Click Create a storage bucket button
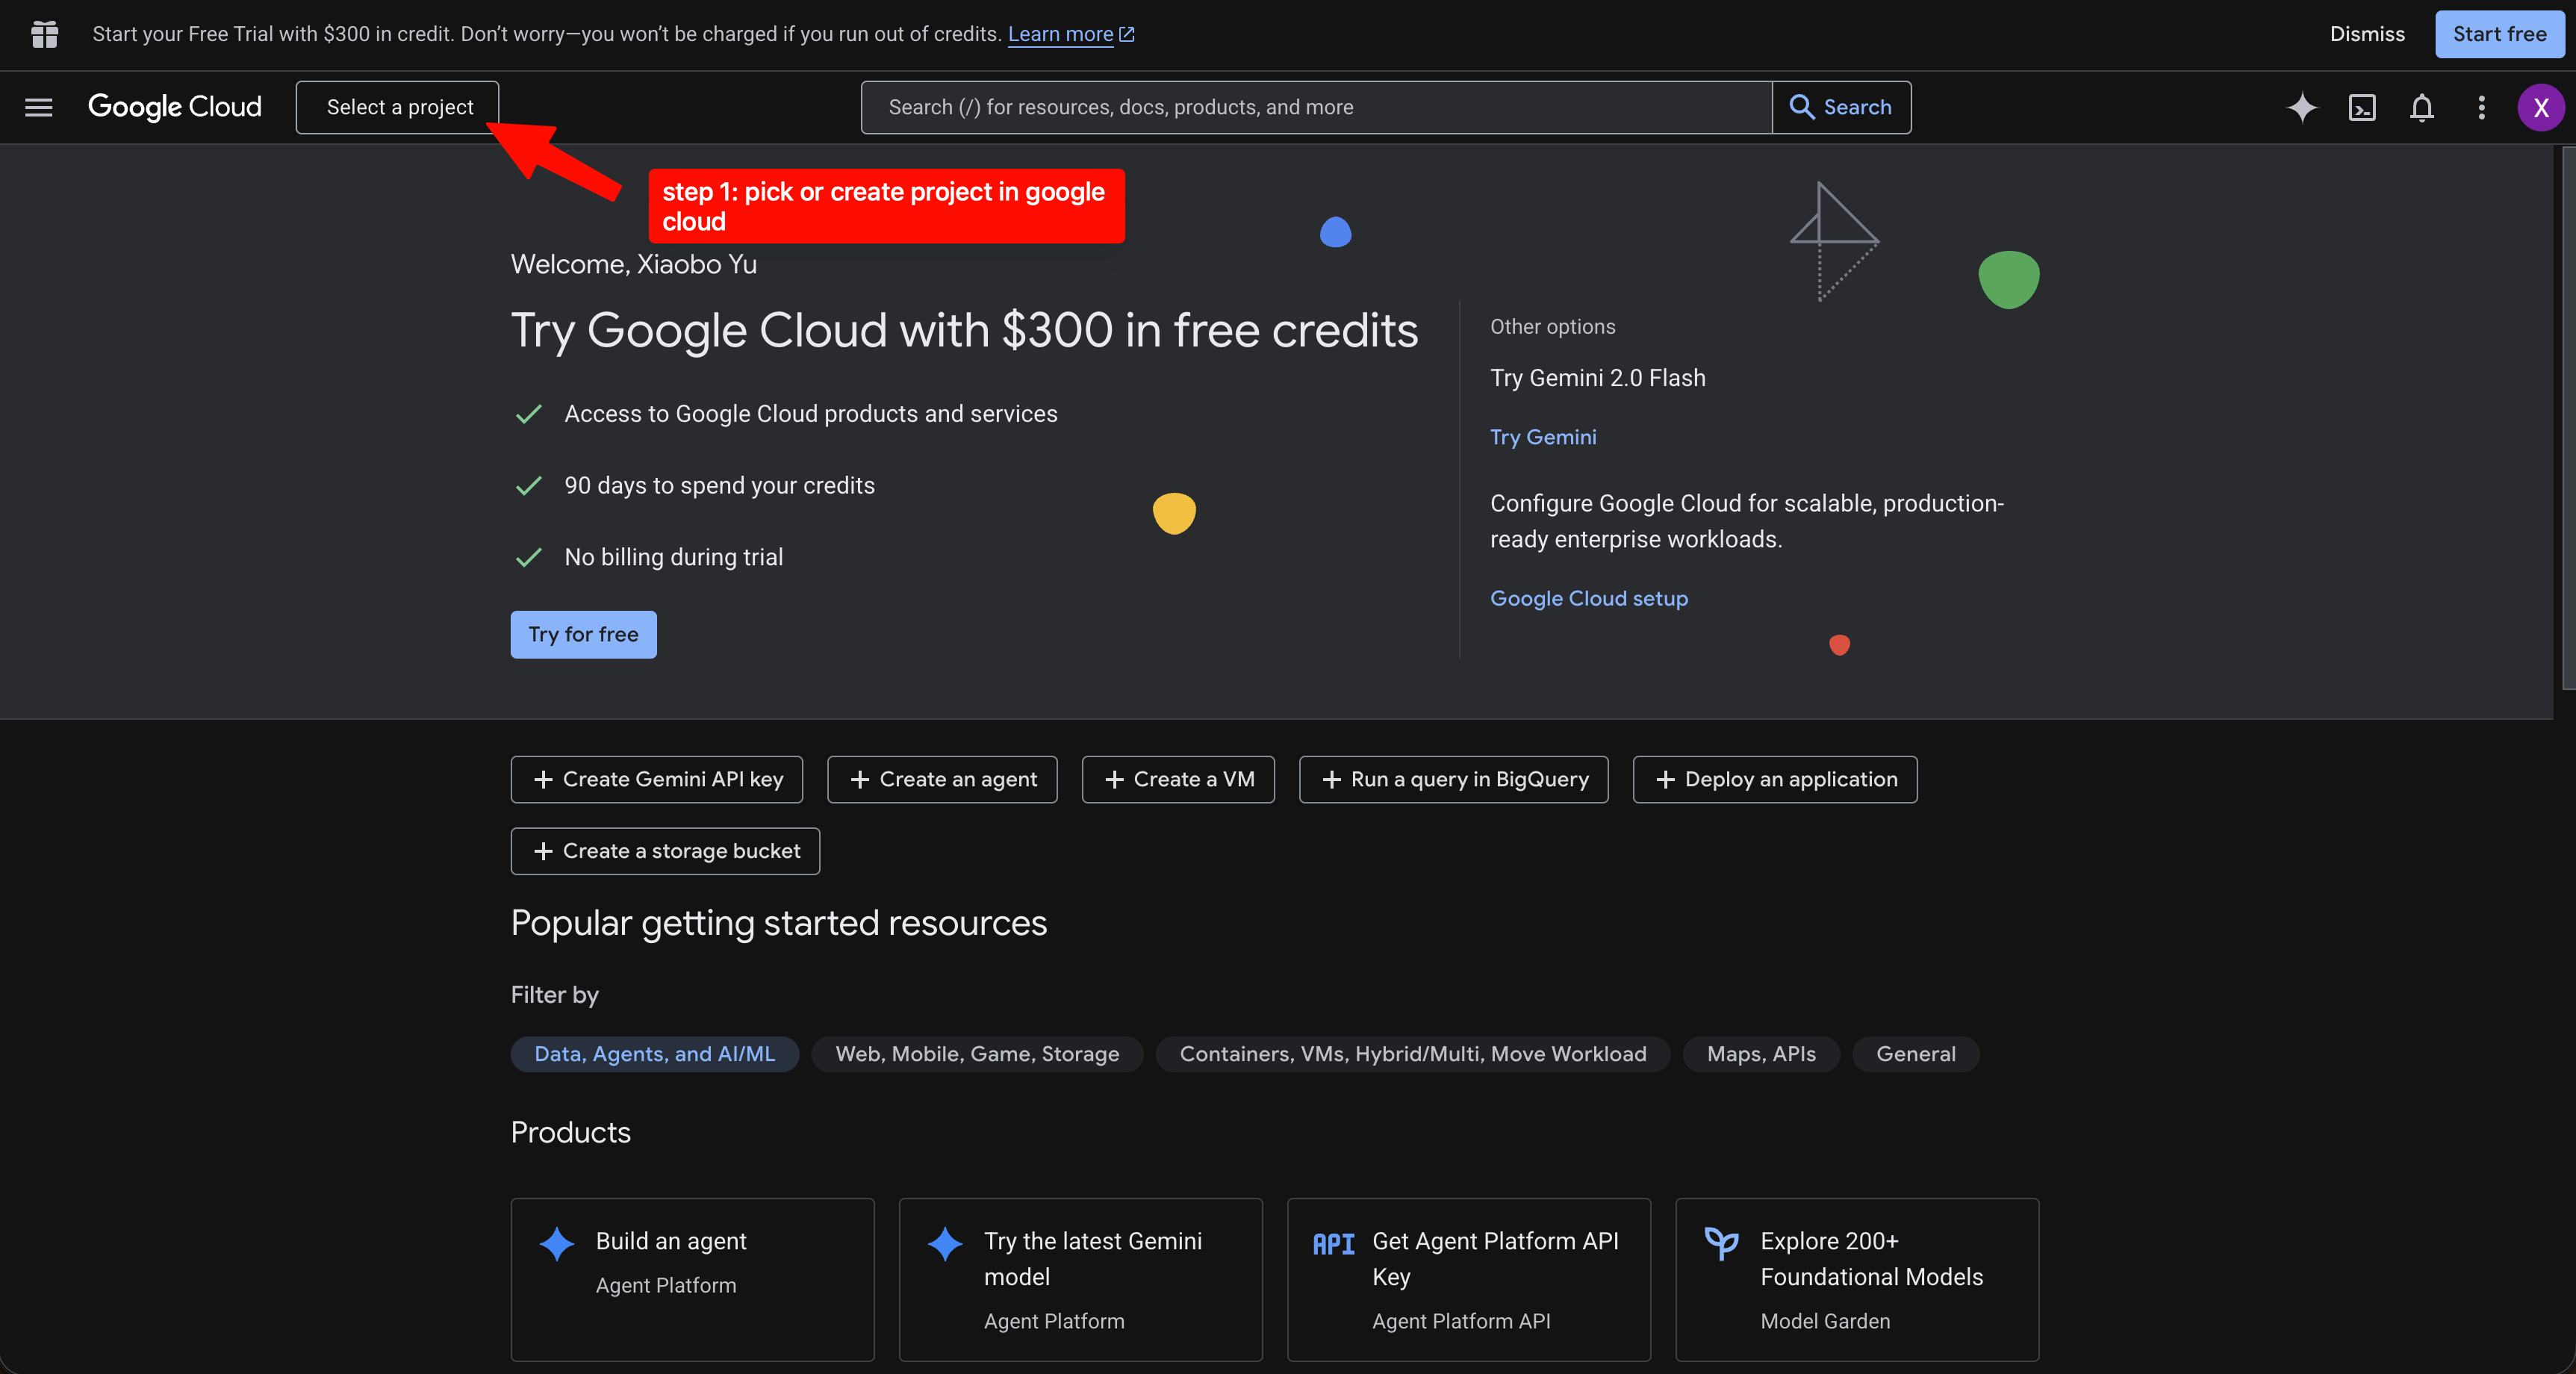Image resolution: width=2576 pixels, height=1374 pixels. coord(665,851)
